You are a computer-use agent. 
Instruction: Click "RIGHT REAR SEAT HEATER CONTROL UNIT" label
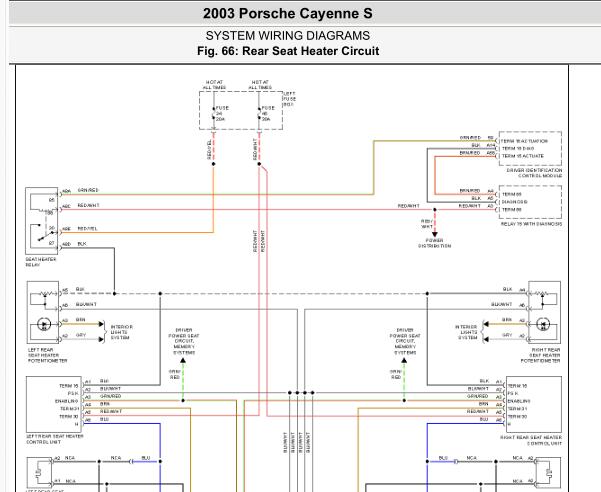(x=531, y=440)
